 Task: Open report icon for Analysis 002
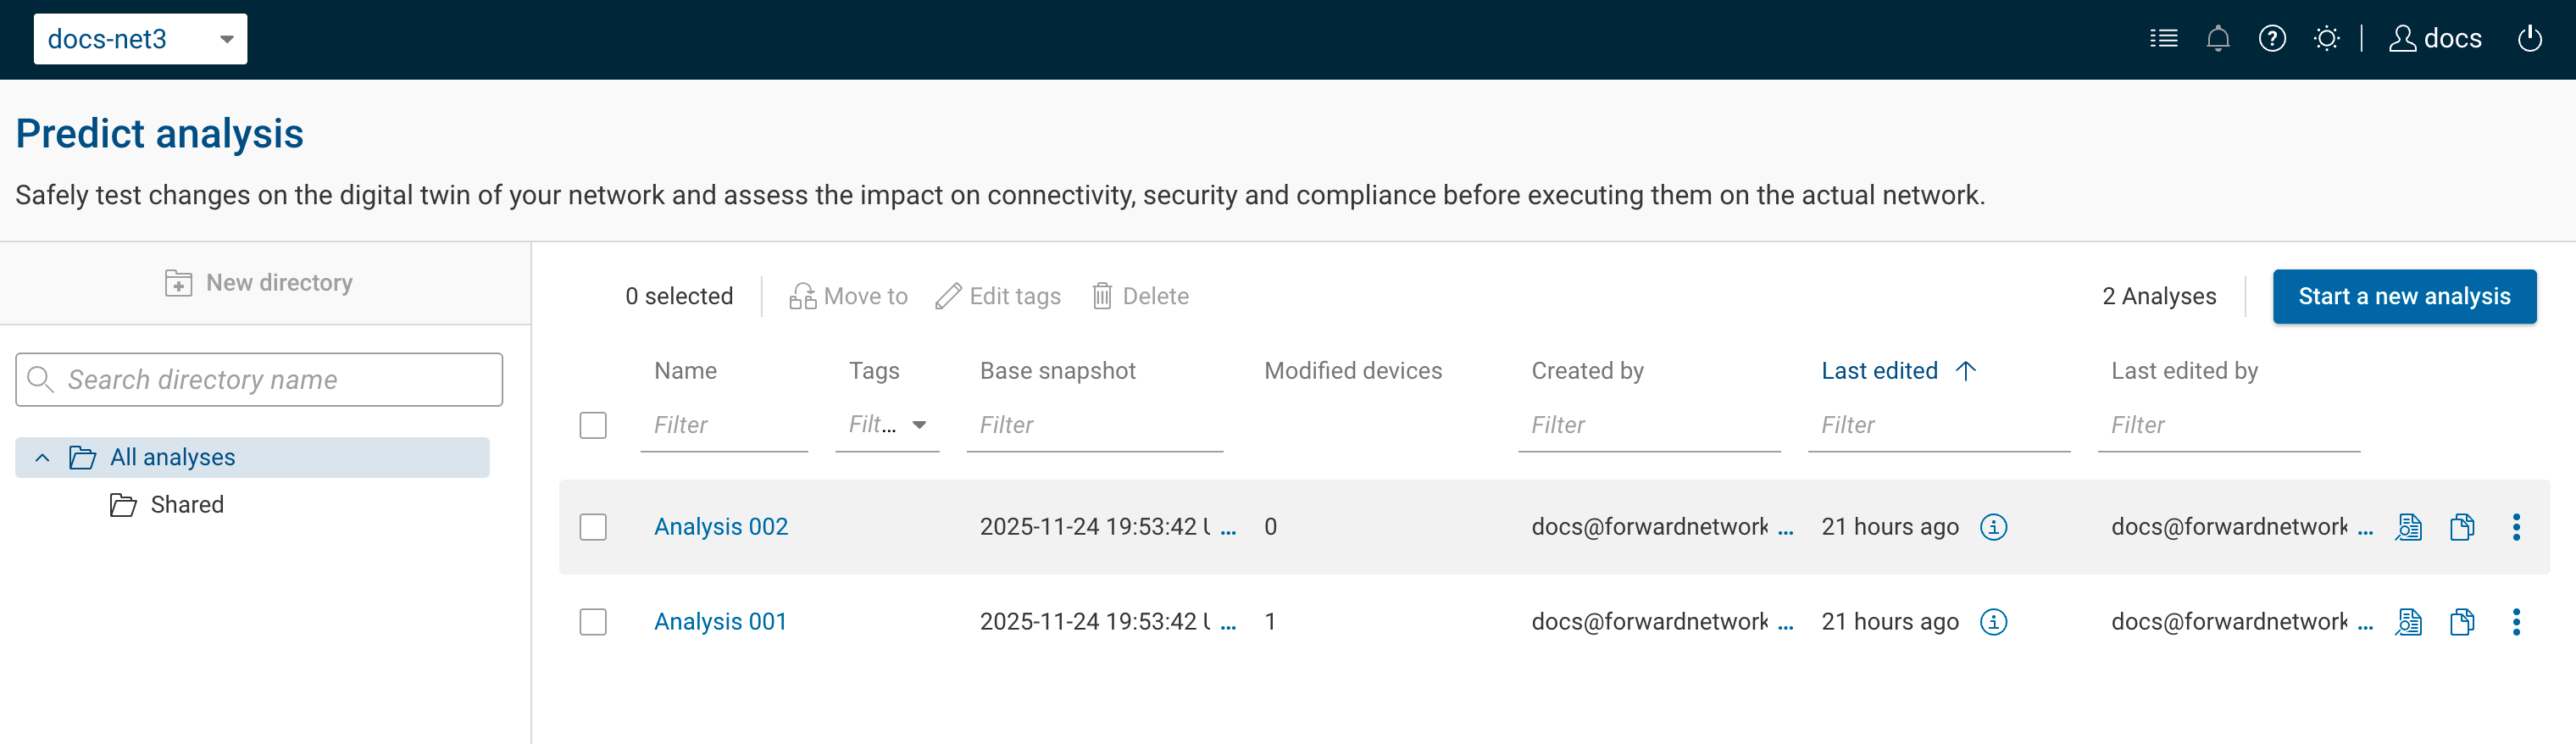pyautogui.click(x=2408, y=527)
